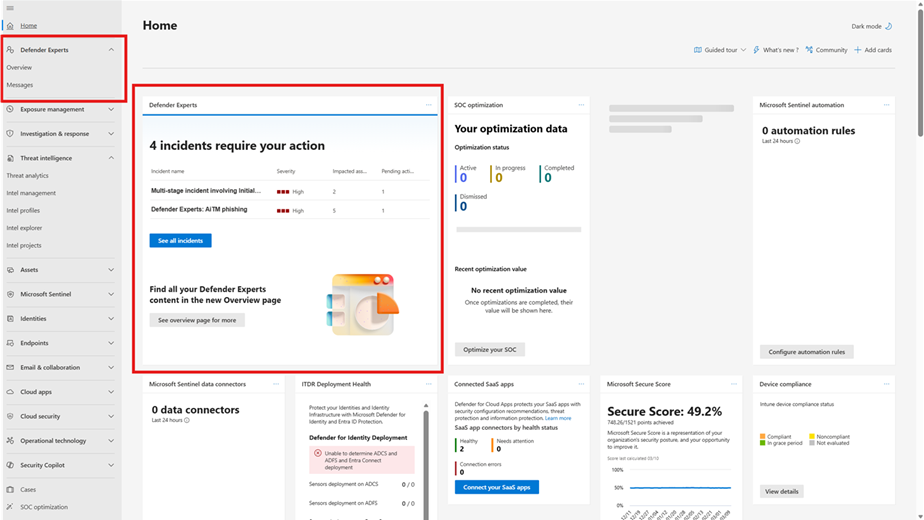The width and height of the screenshot is (924, 520).
Task: Click the Home icon in sidebar
Action: pyautogui.click(x=10, y=25)
